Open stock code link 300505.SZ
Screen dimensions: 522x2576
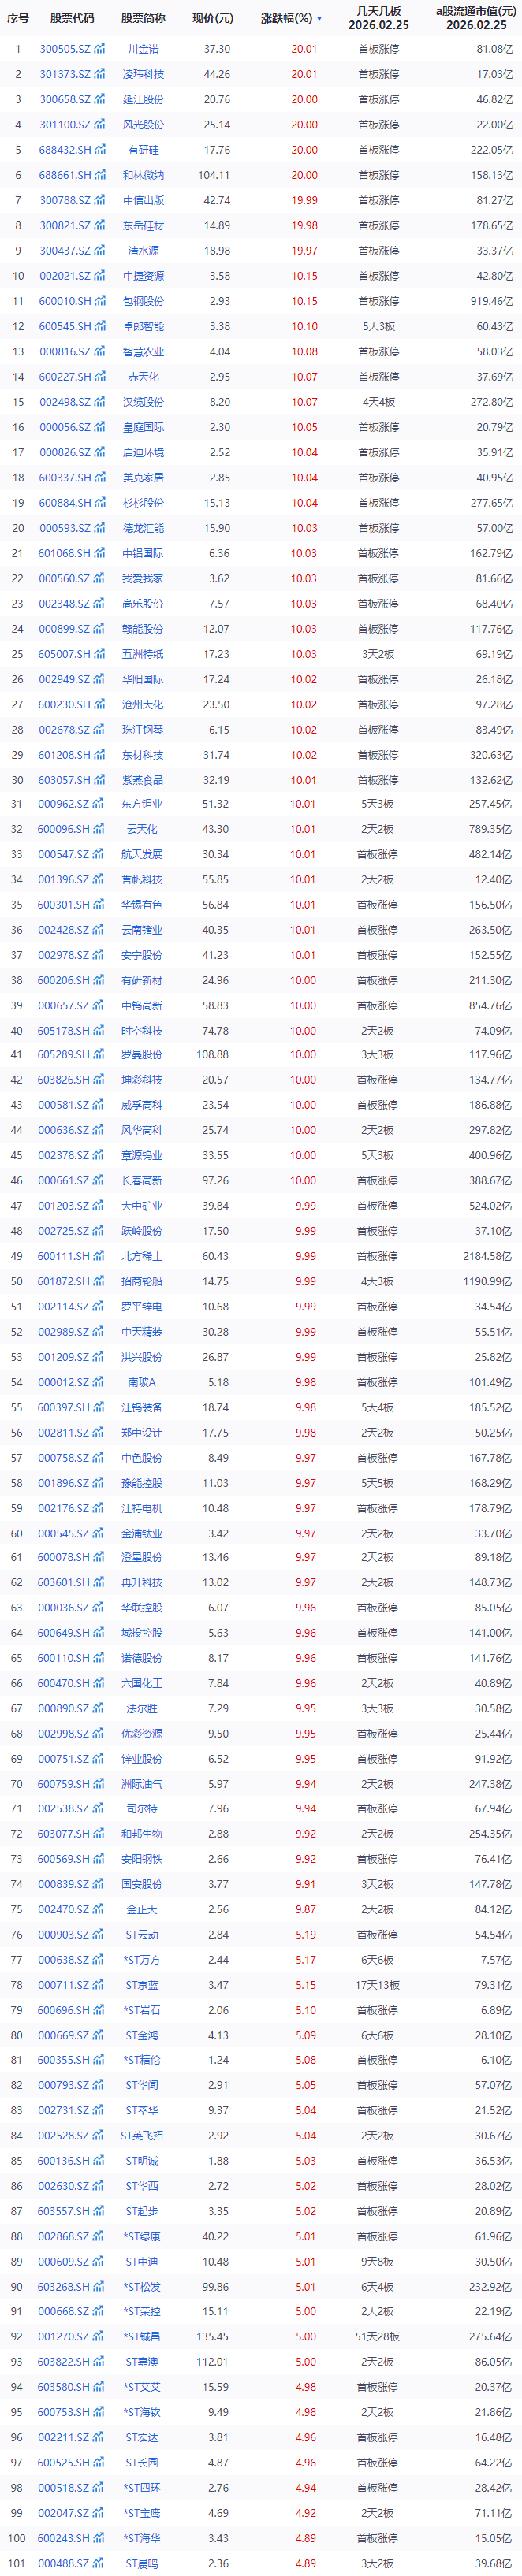pos(64,49)
